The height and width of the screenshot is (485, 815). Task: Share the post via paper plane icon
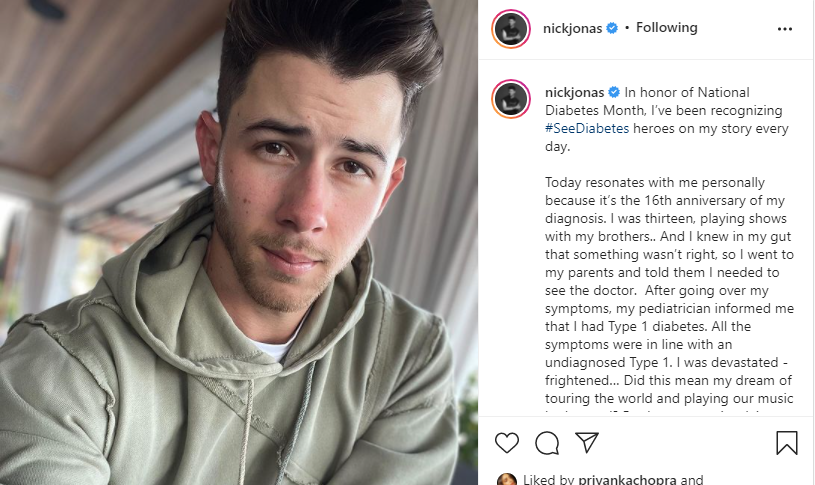[x=587, y=442]
